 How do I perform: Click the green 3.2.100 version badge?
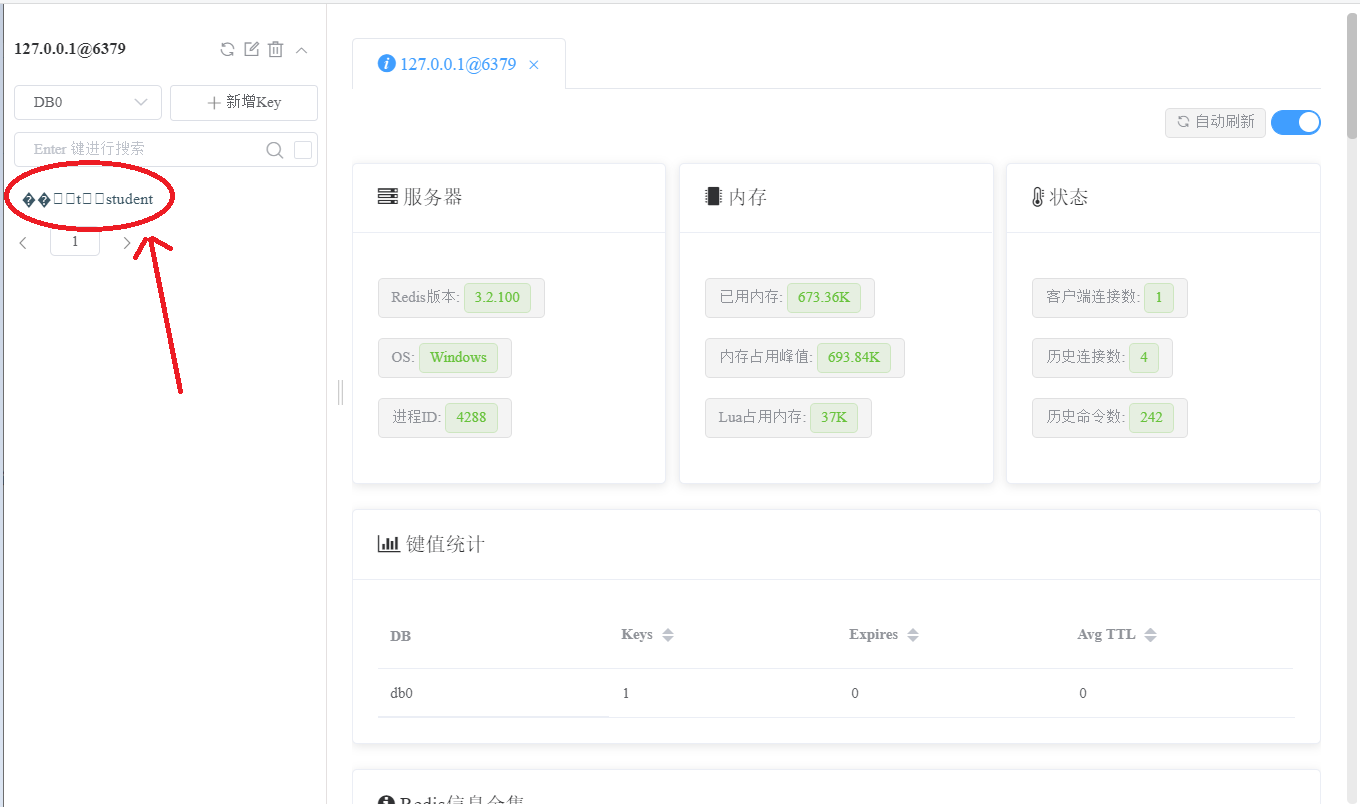500,297
